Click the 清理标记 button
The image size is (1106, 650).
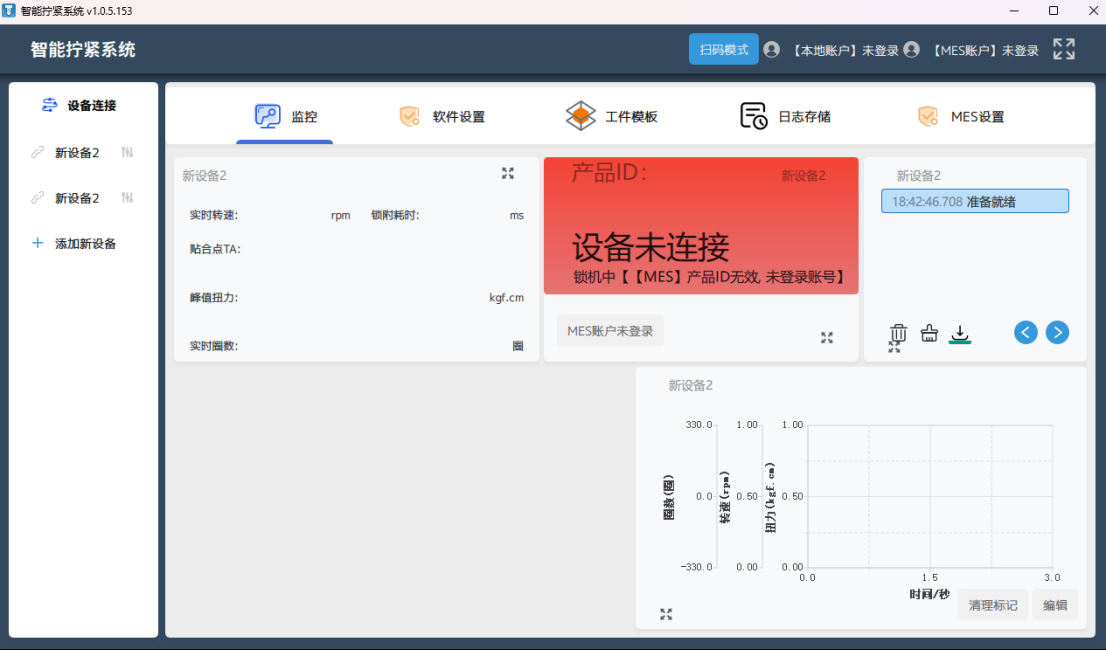[x=993, y=605]
